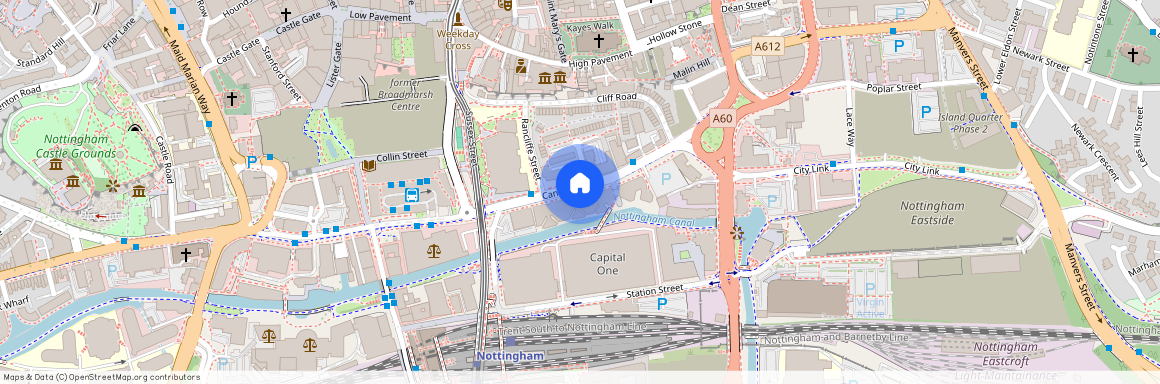
Task: Click the Low Pavement label
Action: click(x=380, y=16)
